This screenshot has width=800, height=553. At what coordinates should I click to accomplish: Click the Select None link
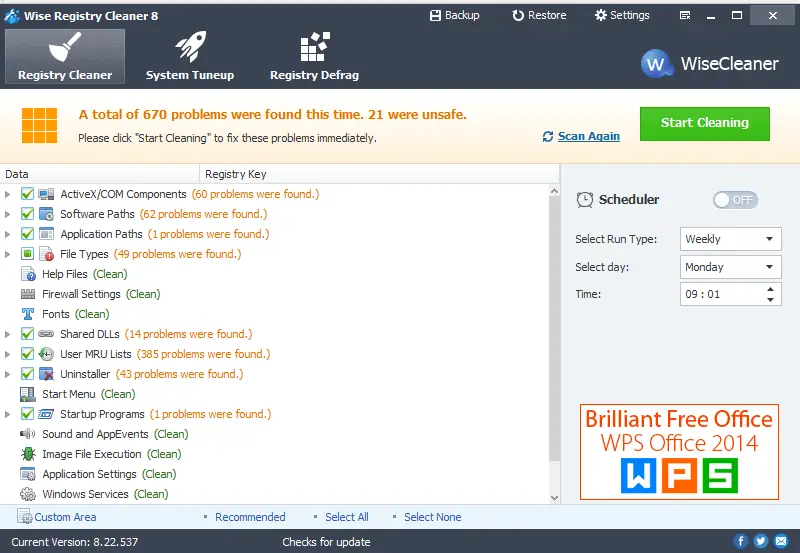click(433, 517)
